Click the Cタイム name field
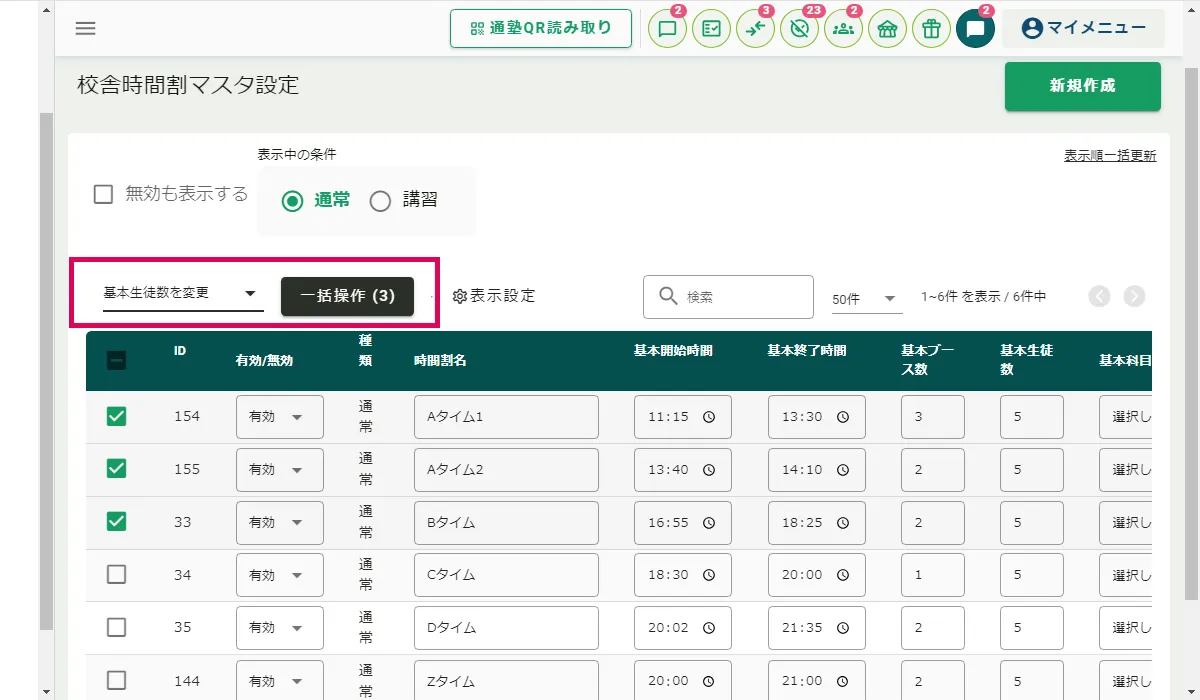 tap(506, 575)
